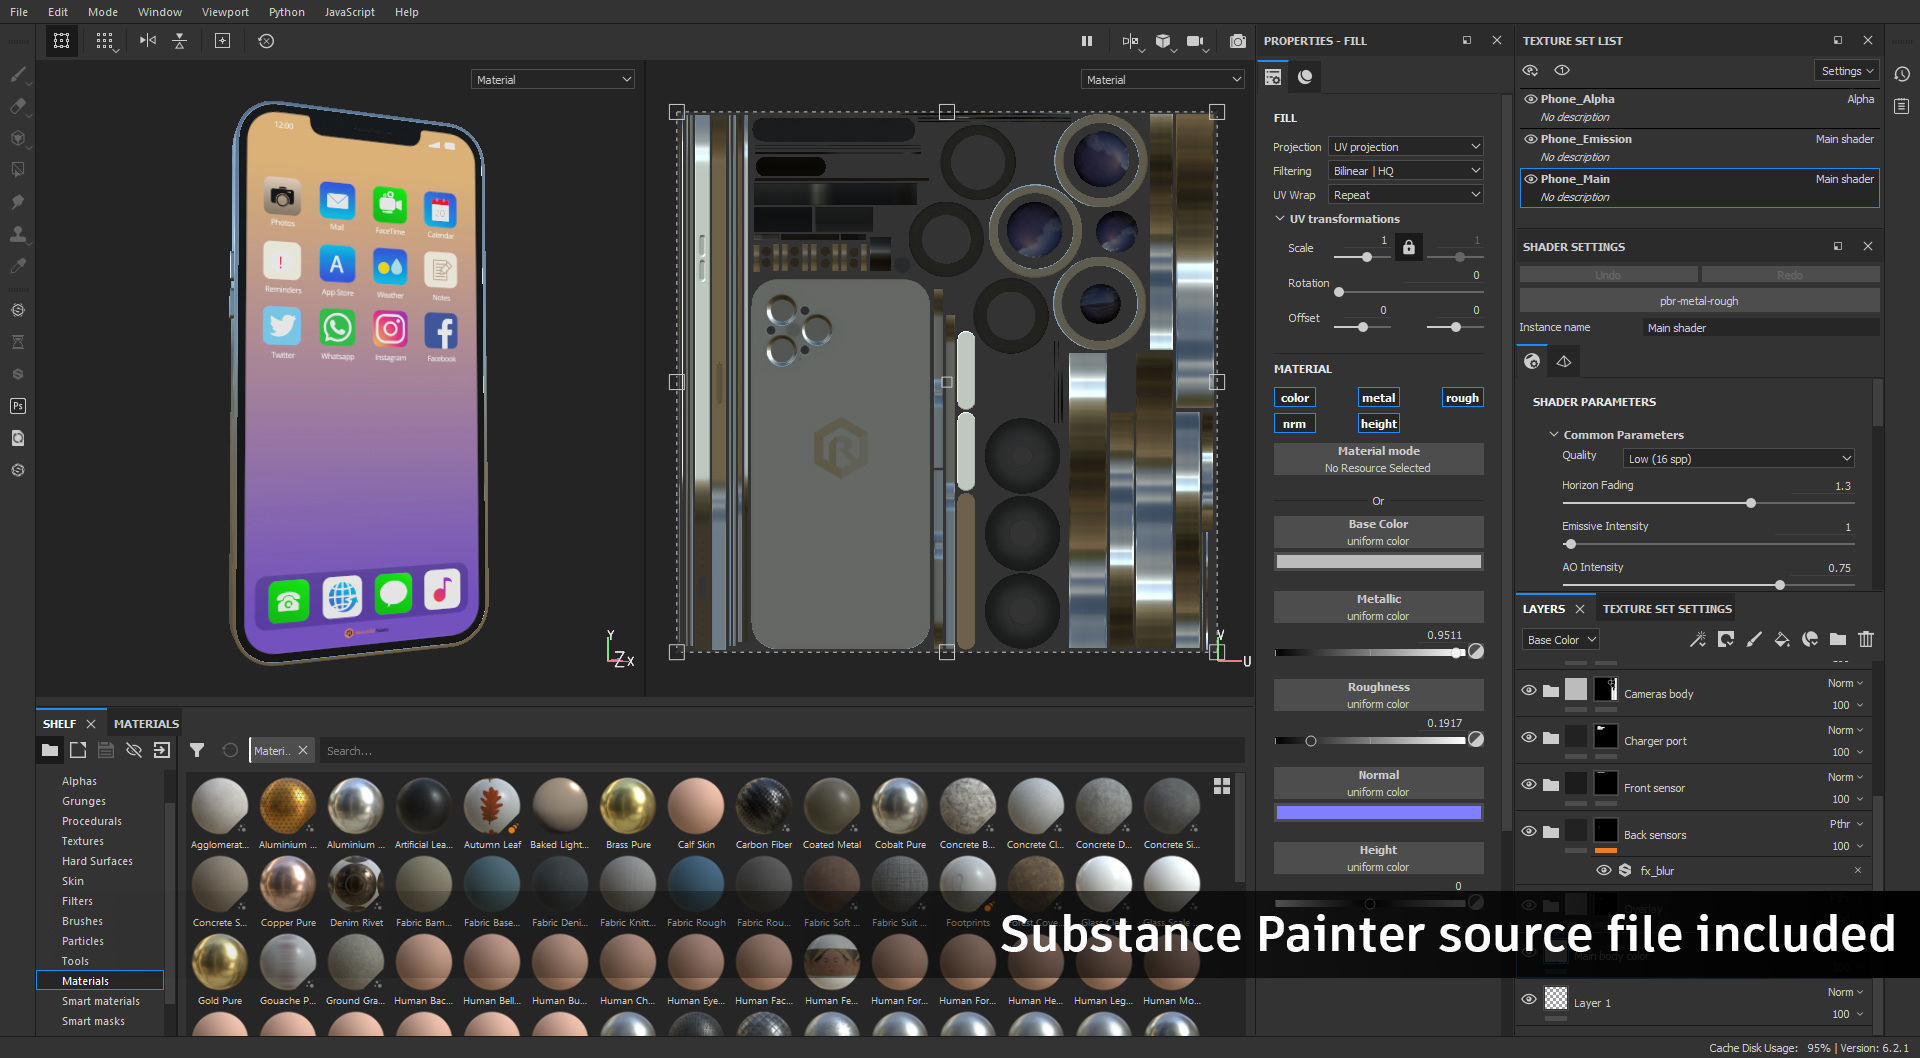Open the Filtering dropdown
Viewport: 1920px width, 1058px height.
(1405, 171)
